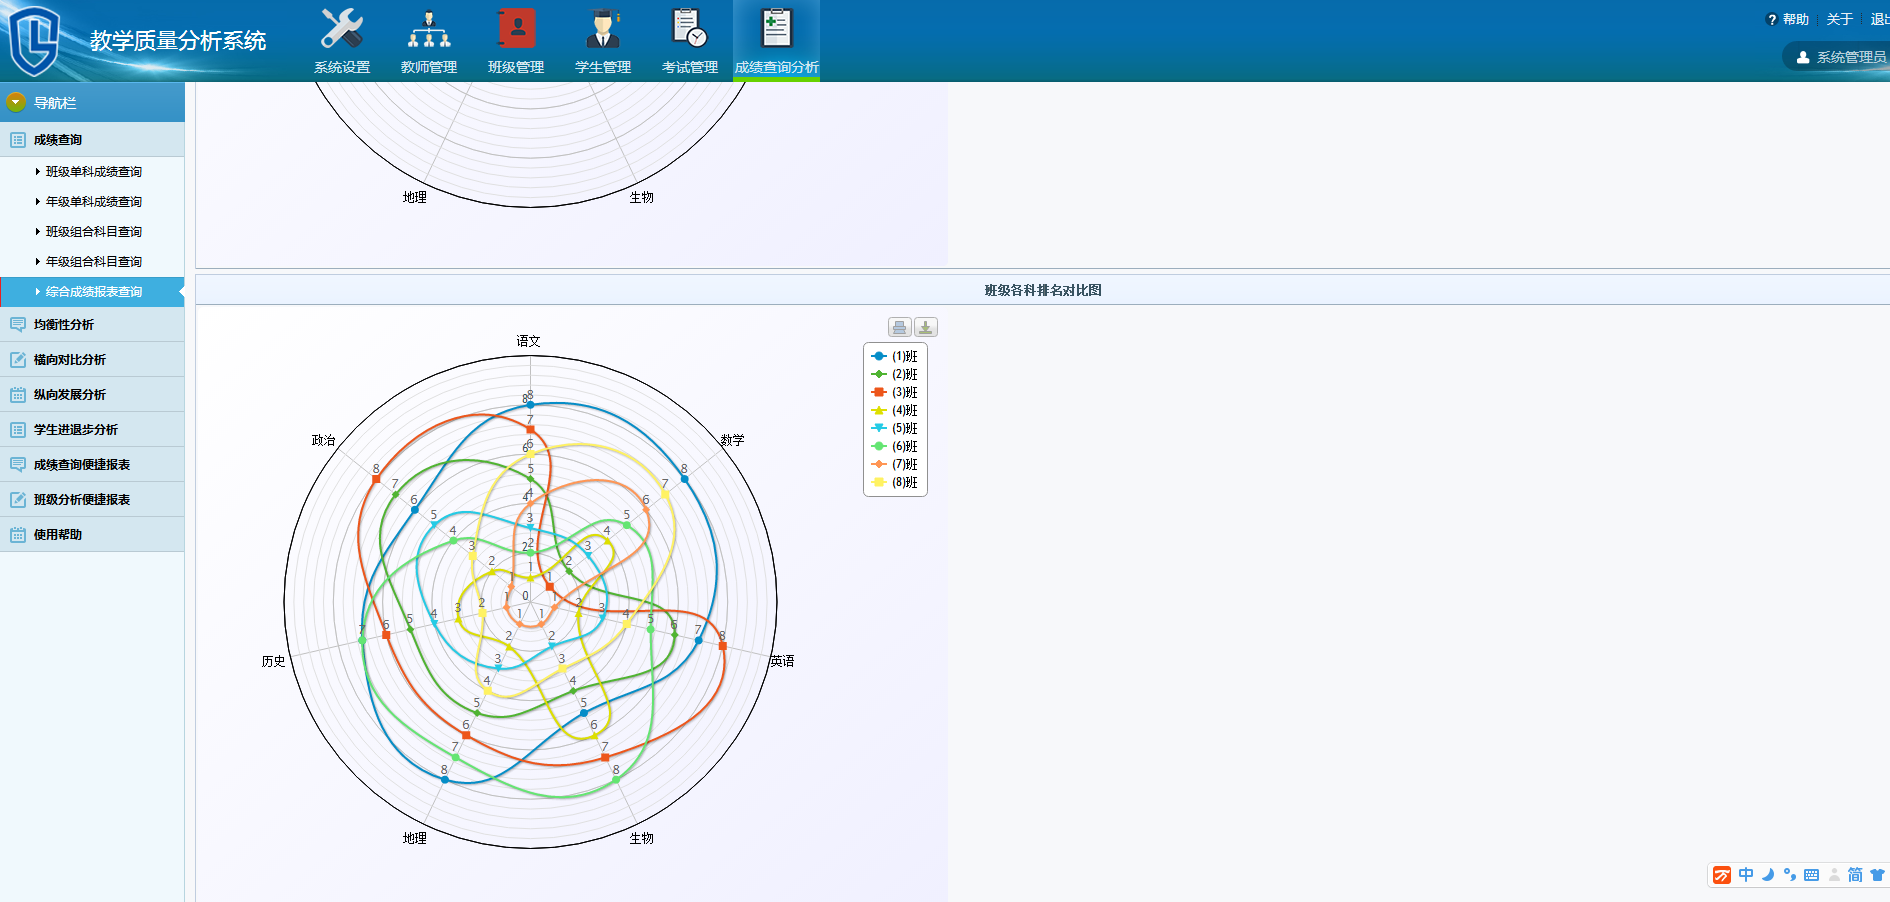Click the 帮助 link
This screenshot has width=1890, height=902.
click(x=1796, y=20)
